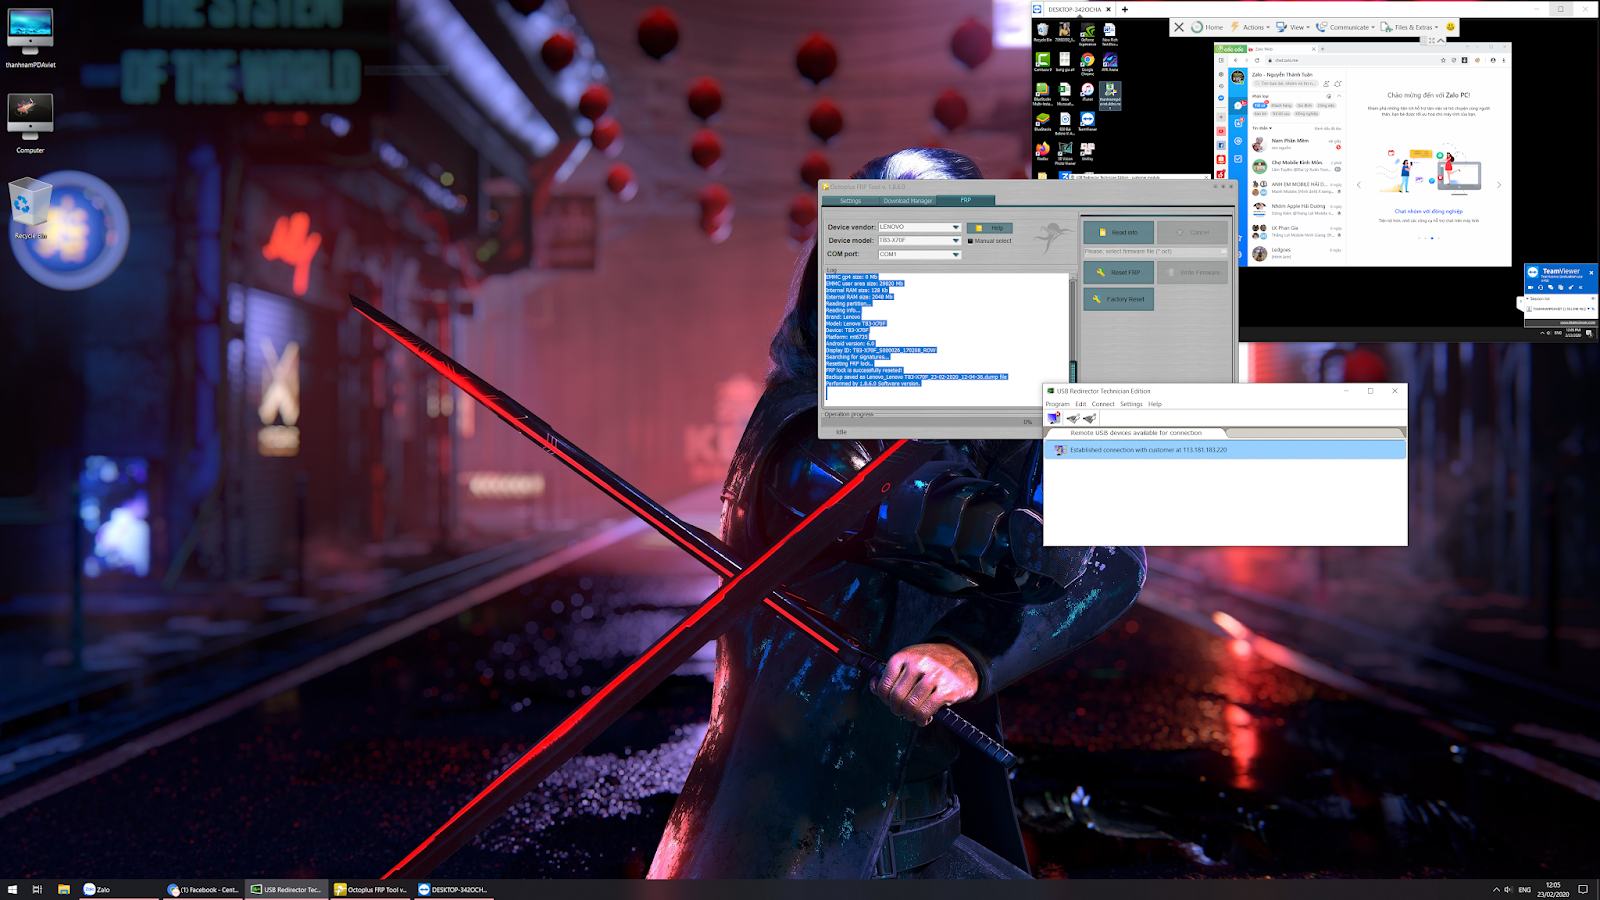Click the ENG language indicator in system tray
The width and height of the screenshot is (1600, 900).
[x=1524, y=889]
